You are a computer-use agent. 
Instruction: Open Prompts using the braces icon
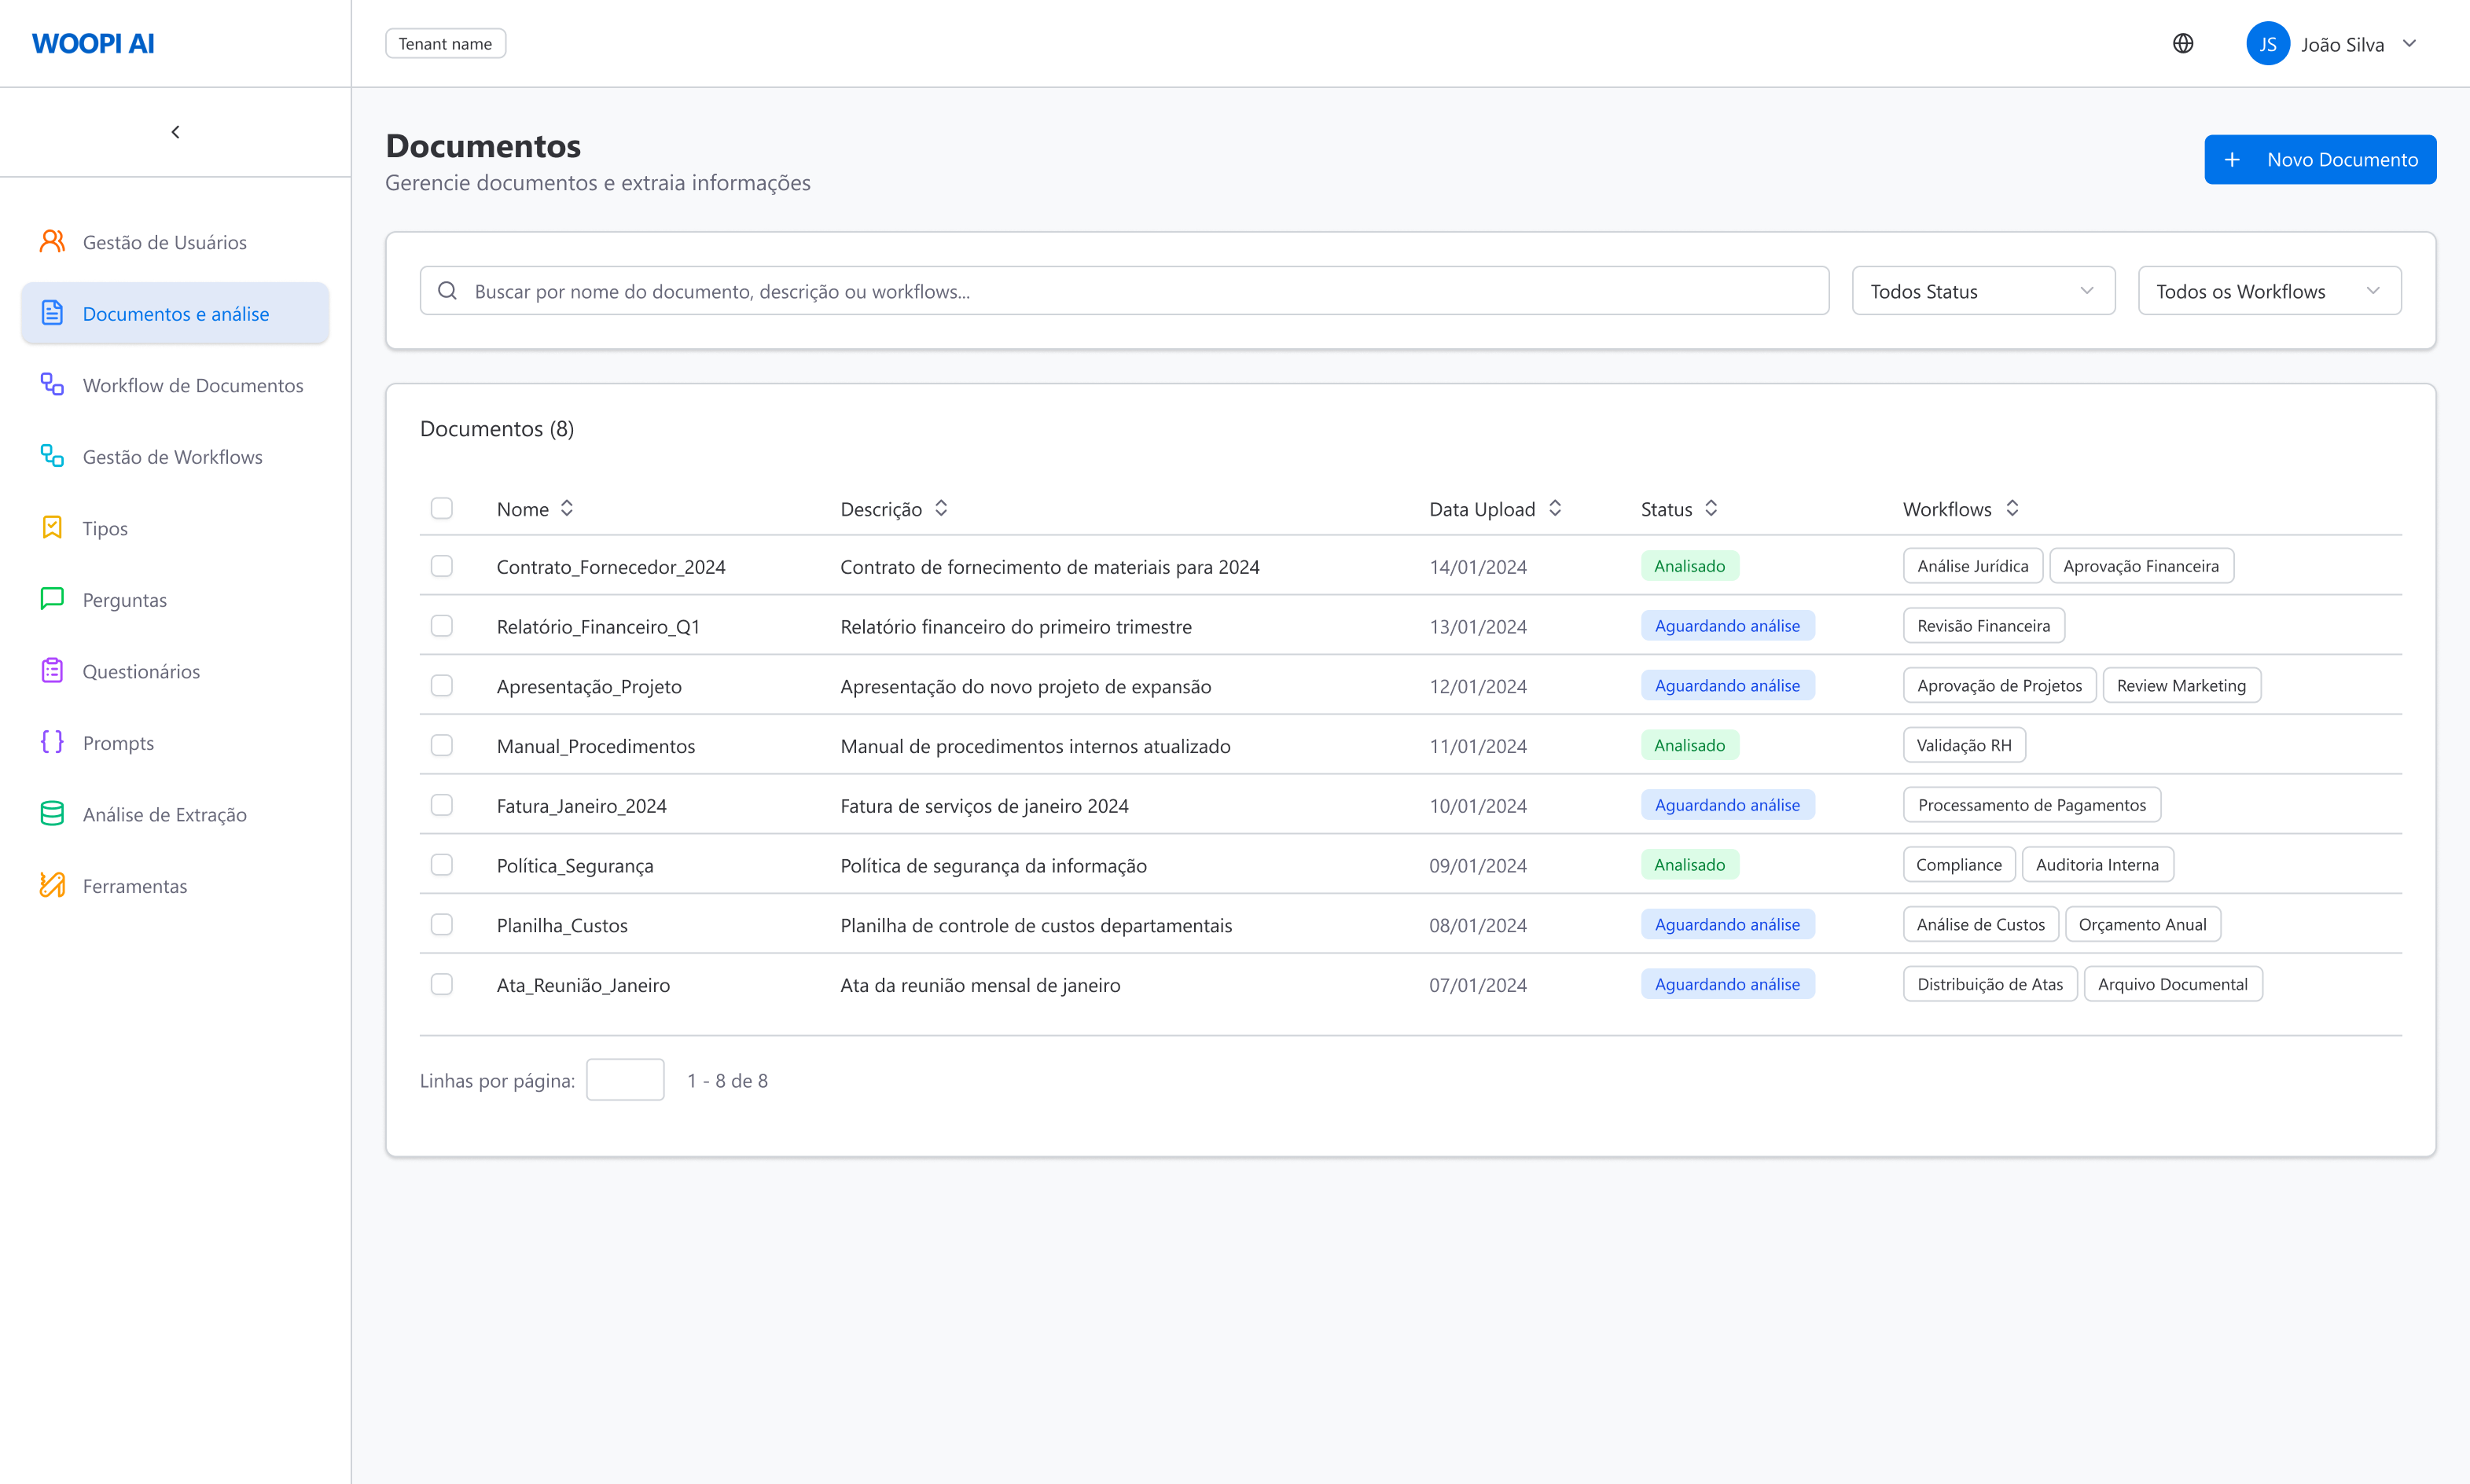pyautogui.click(x=52, y=742)
